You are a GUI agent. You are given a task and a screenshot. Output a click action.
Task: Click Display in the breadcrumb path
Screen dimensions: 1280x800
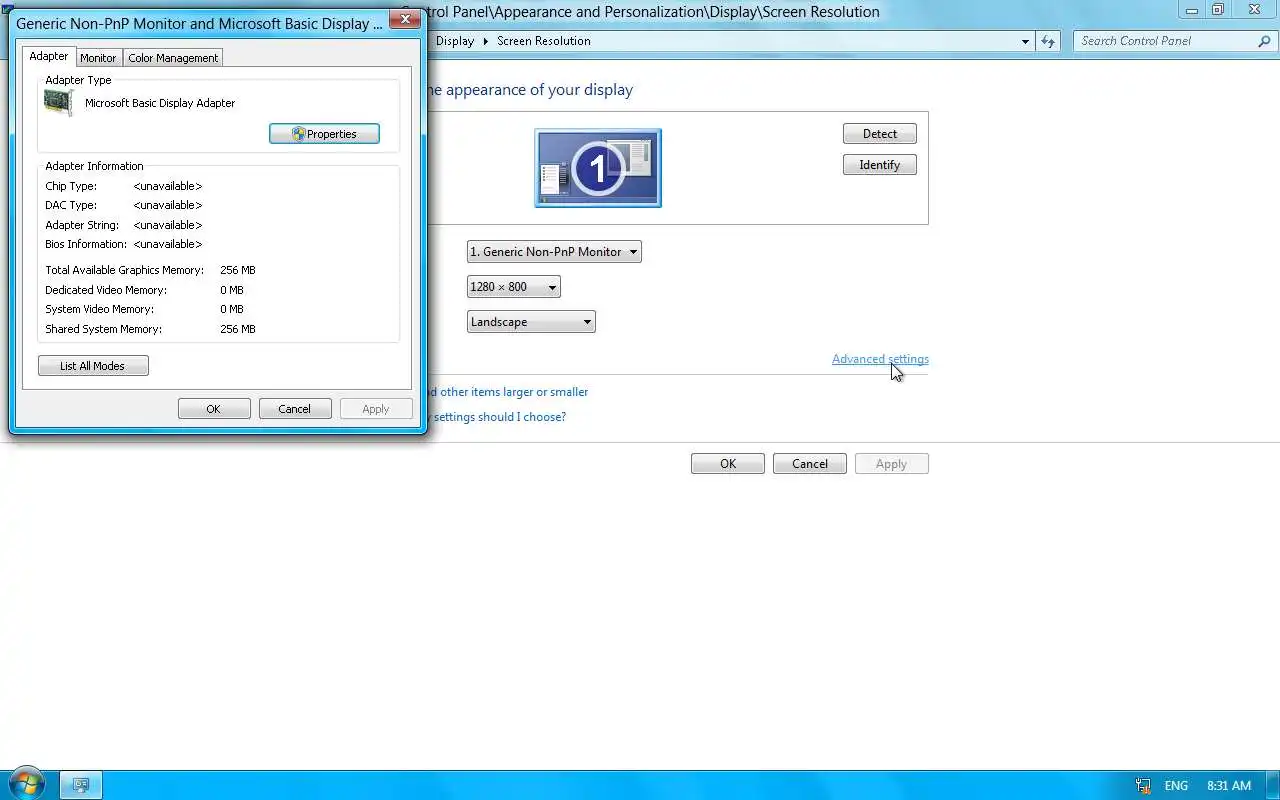point(455,41)
